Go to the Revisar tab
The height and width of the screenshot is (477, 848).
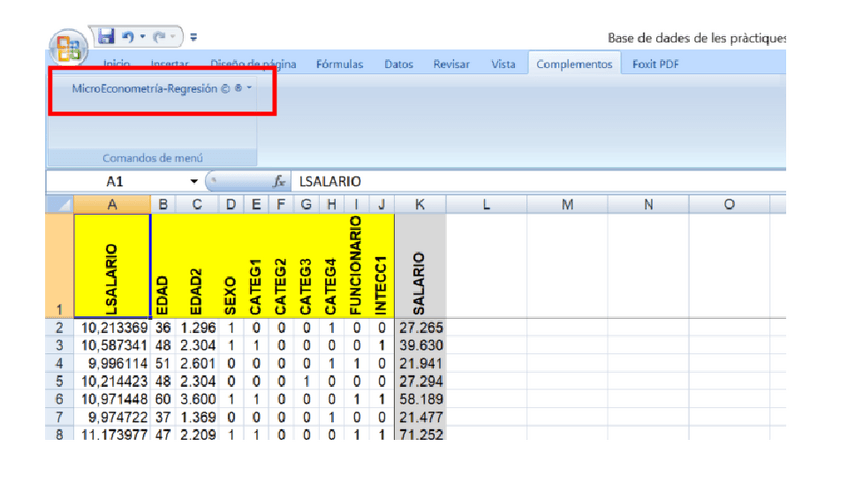click(x=451, y=64)
